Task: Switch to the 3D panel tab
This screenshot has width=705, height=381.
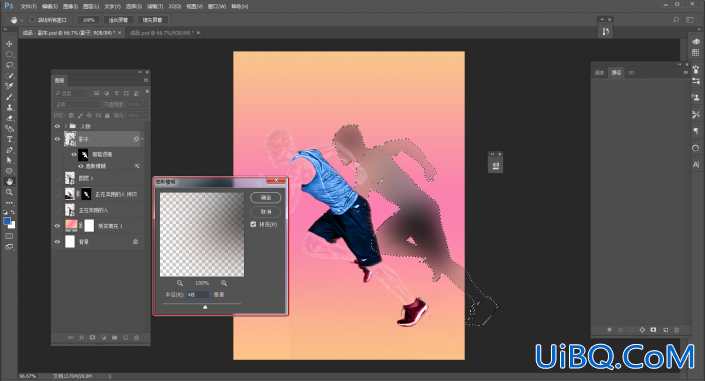Action: tap(631, 72)
